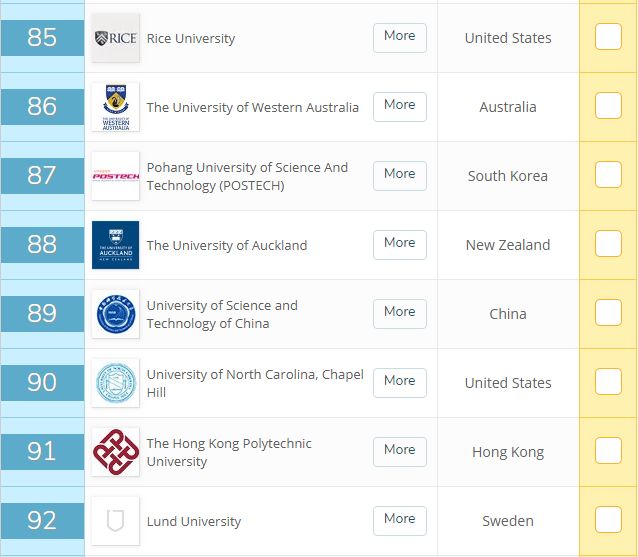The width and height of the screenshot is (638, 557).
Task: Select the compare checkbox for University of Auckland
Action: click(x=608, y=244)
